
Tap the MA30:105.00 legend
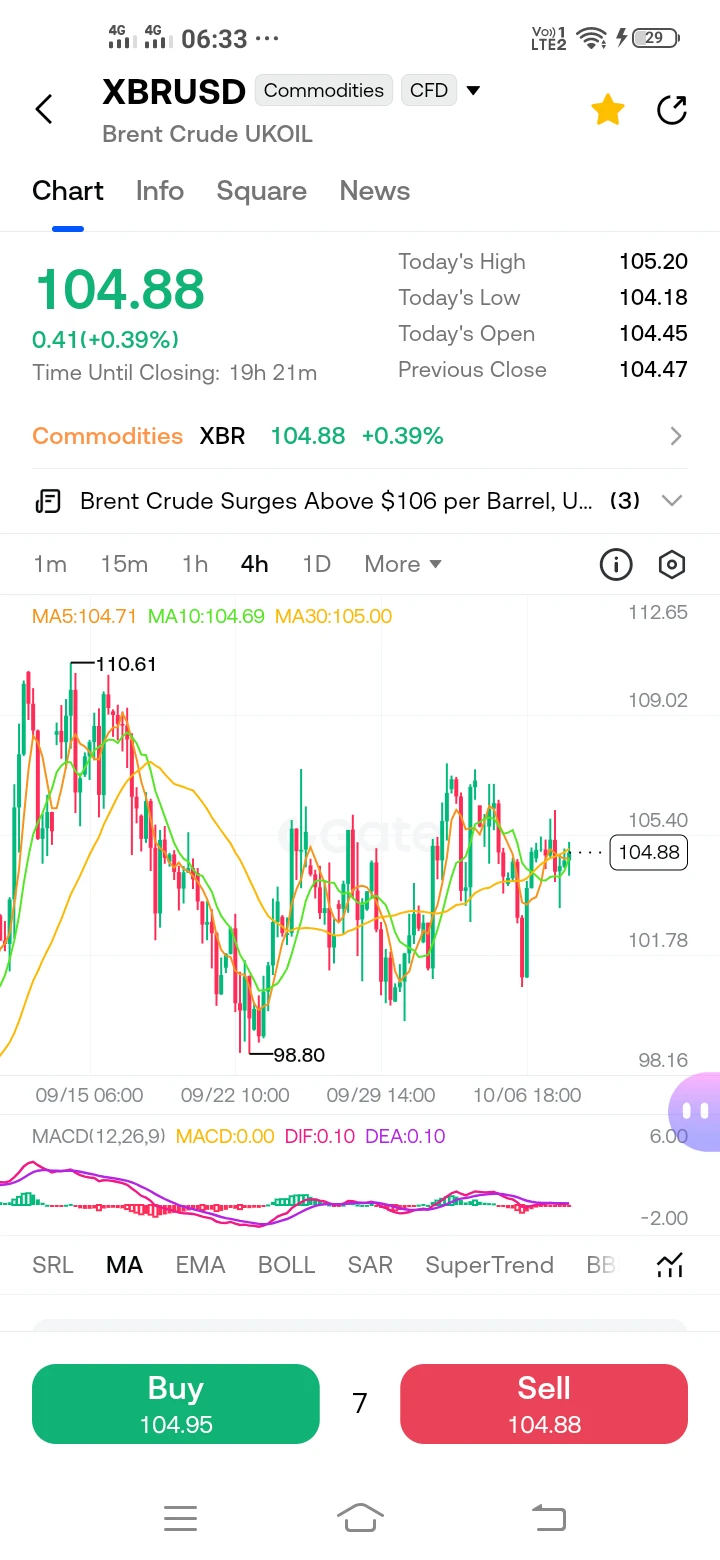[x=333, y=616]
